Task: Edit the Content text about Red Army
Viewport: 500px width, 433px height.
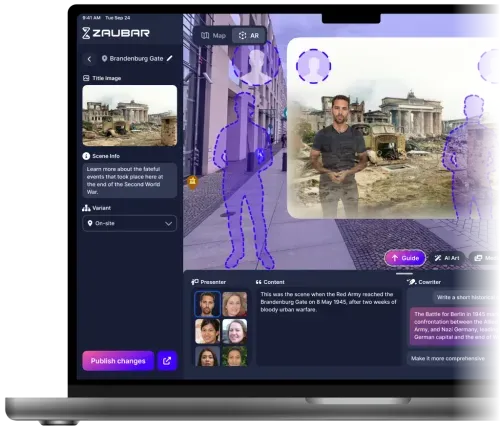Action: pos(329,327)
